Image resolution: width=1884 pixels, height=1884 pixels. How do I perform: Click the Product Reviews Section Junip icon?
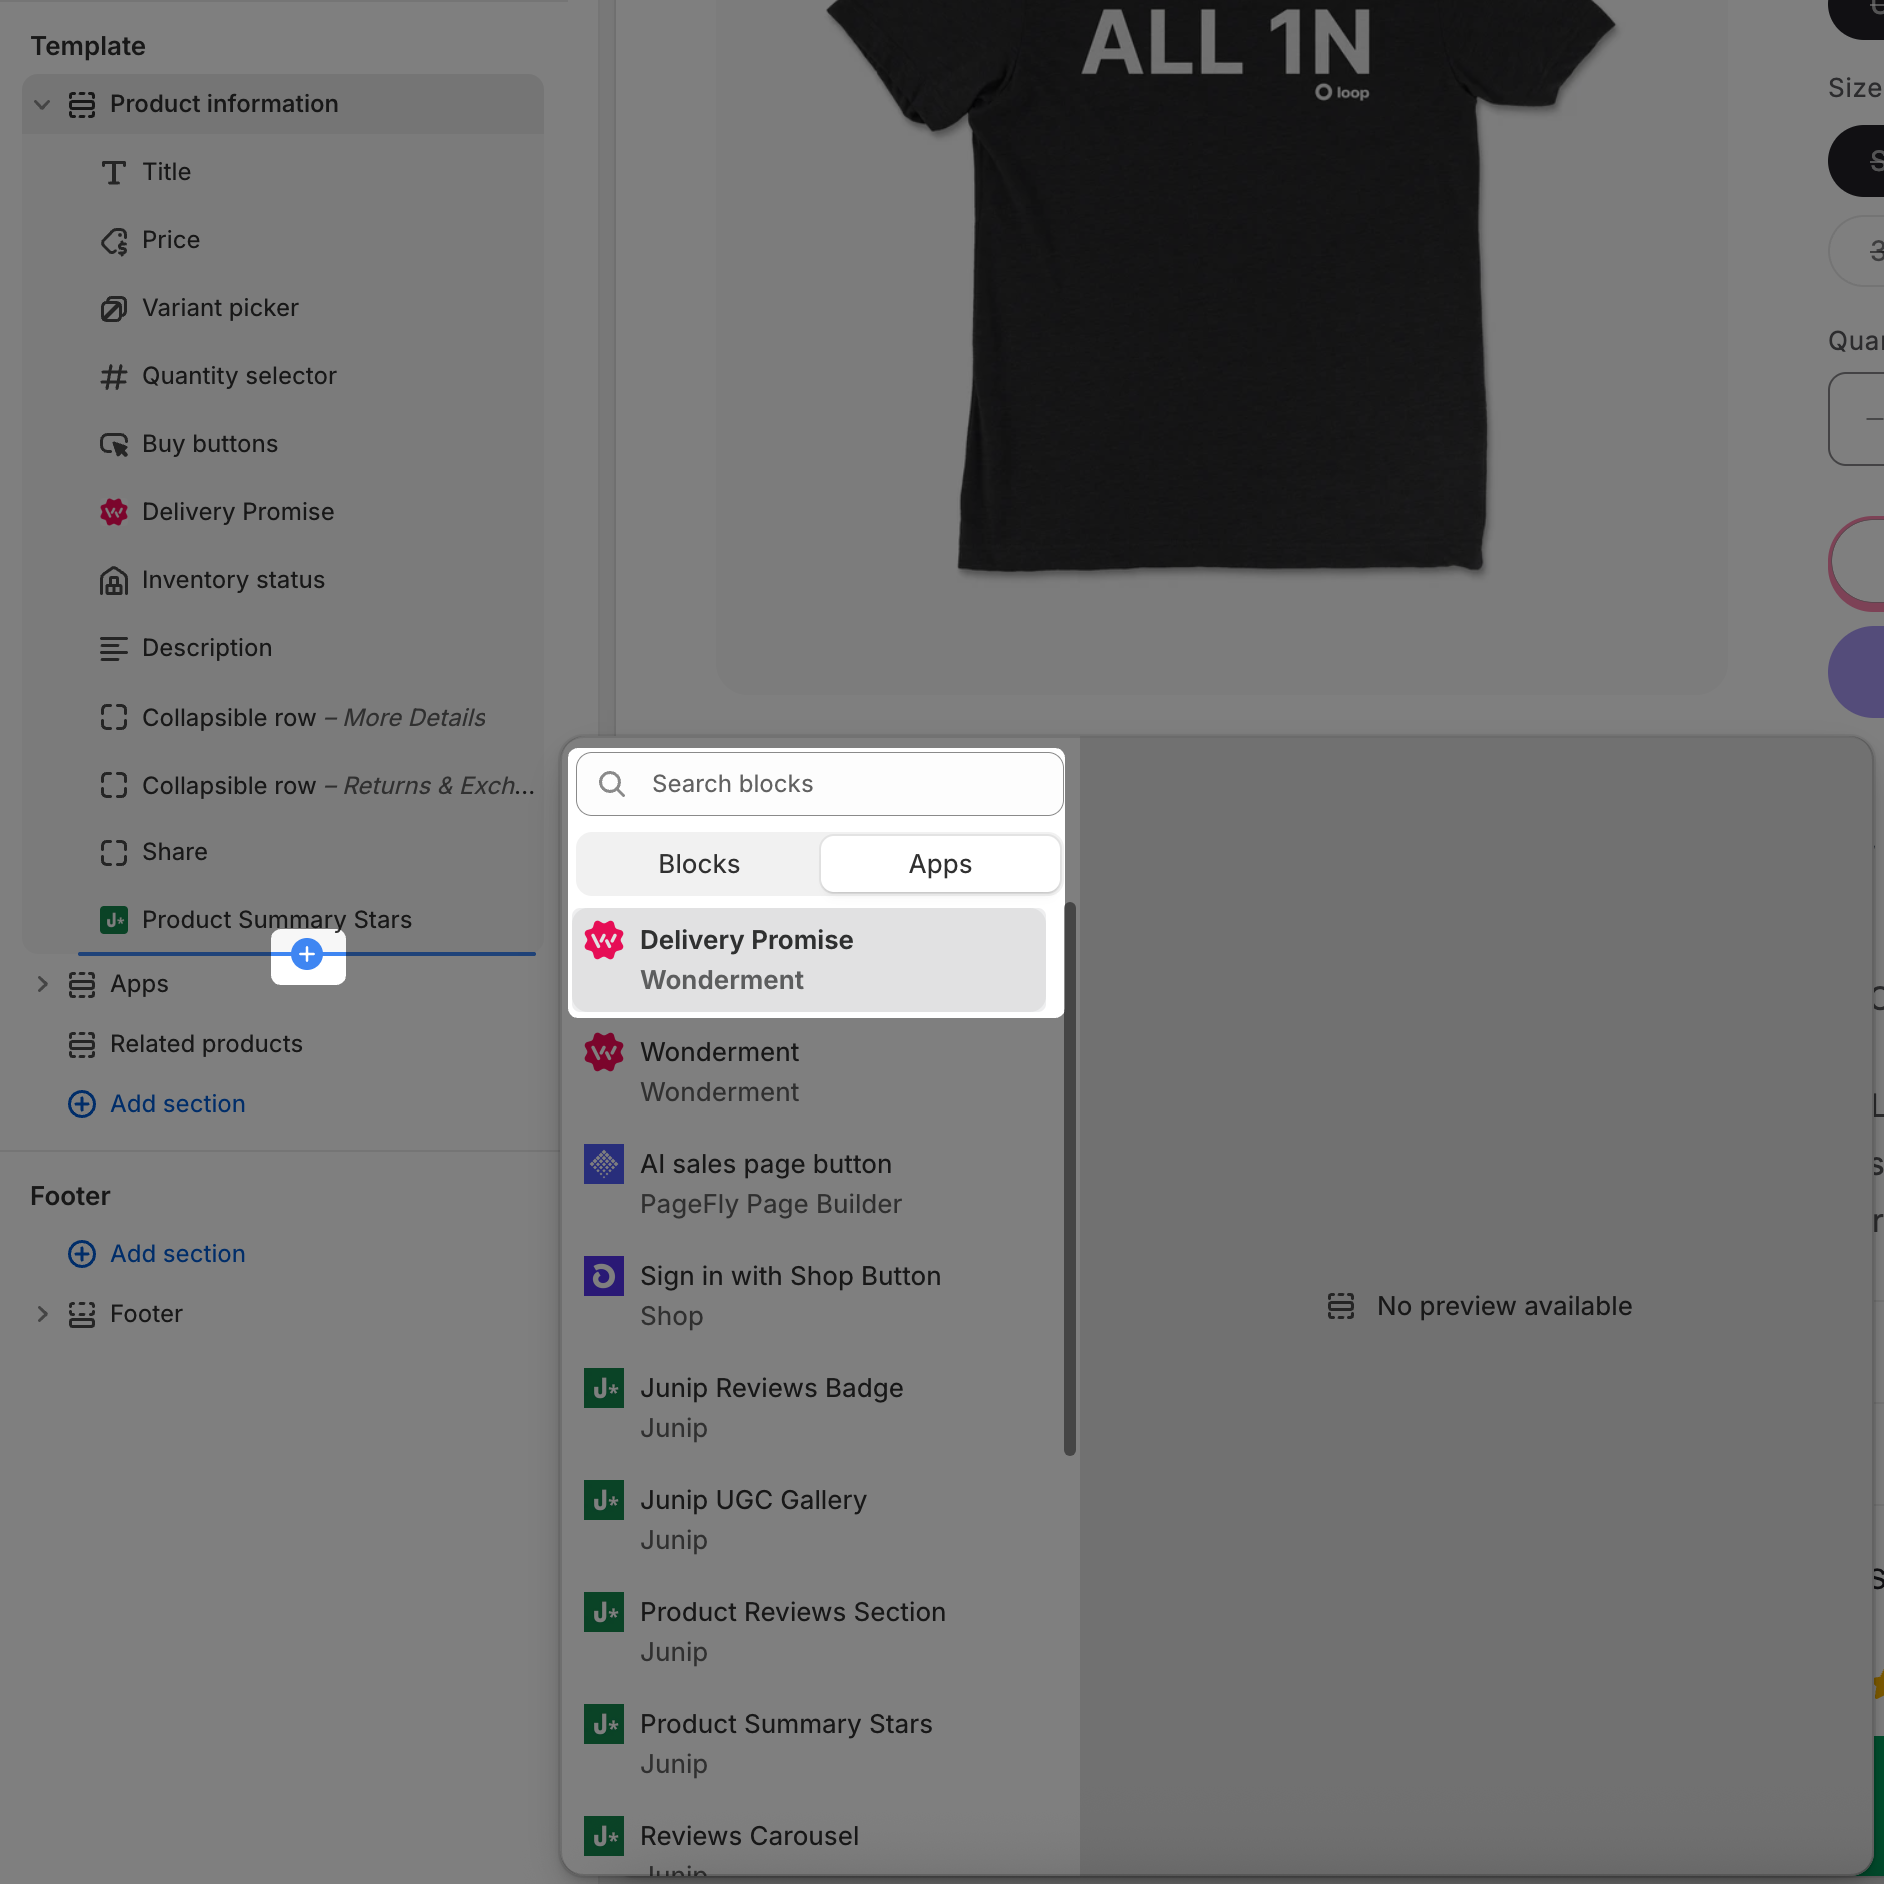pos(604,1612)
